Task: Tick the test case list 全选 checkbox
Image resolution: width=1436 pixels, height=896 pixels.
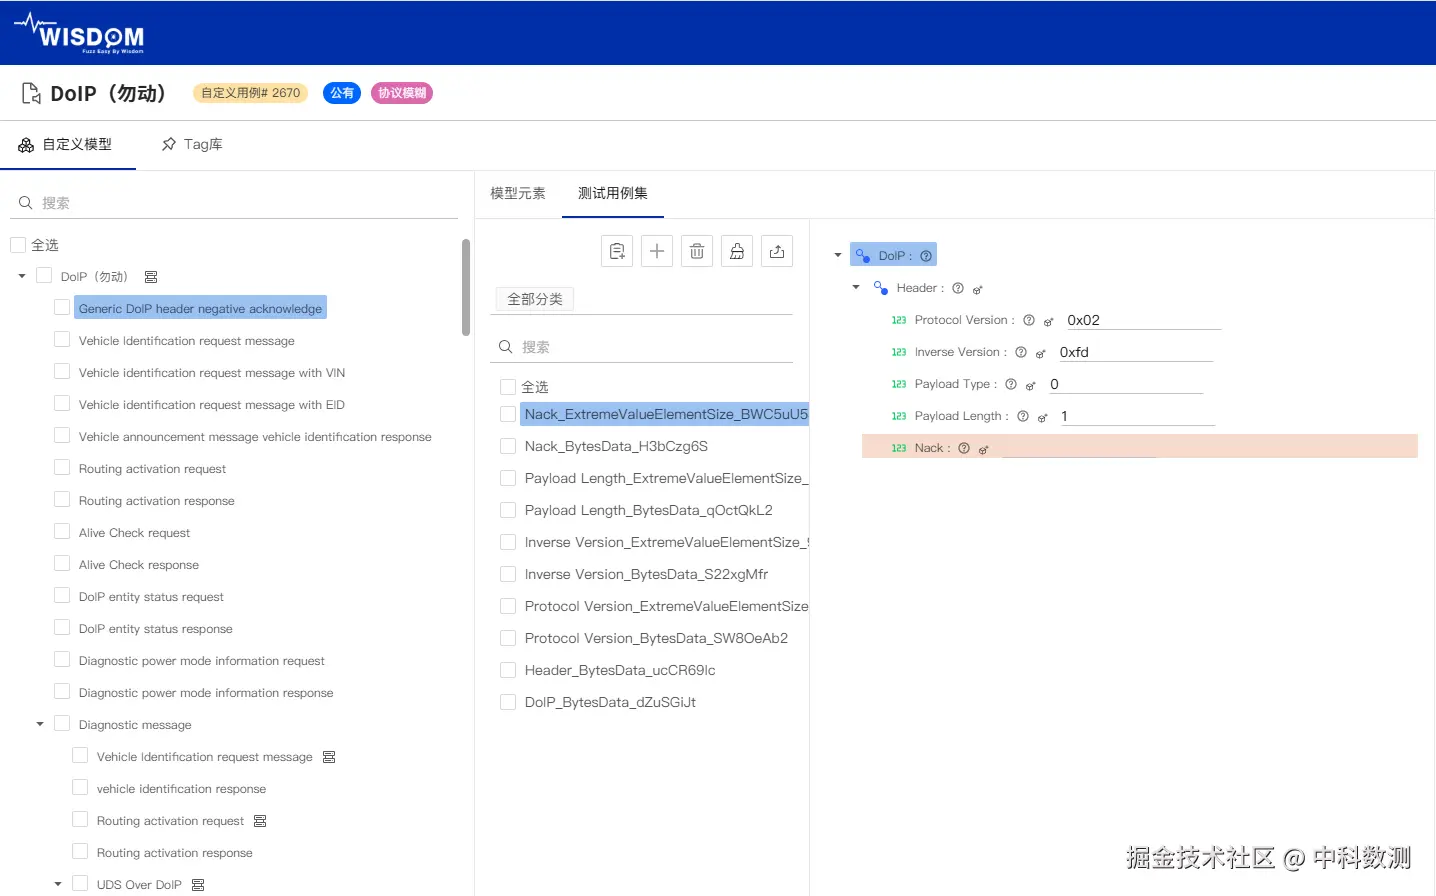Action: (508, 387)
